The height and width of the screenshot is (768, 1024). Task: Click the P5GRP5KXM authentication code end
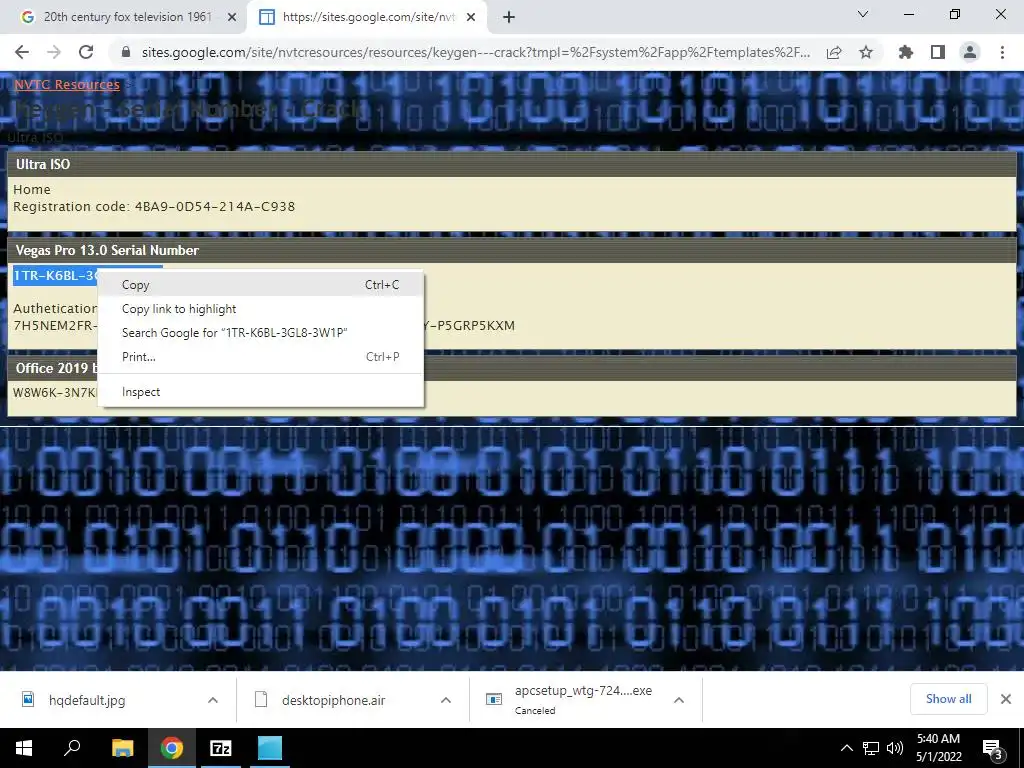click(x=470, y=325)
